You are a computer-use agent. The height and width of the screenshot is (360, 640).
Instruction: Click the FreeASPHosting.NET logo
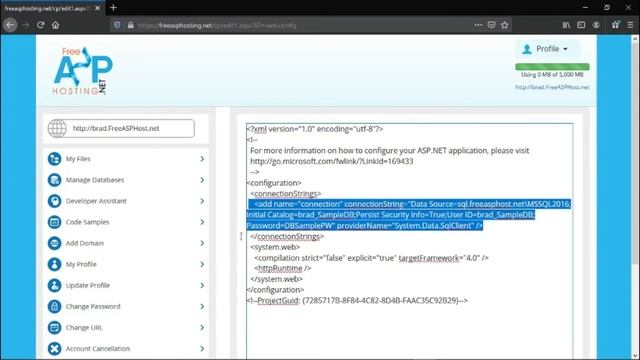click(82, 71)
